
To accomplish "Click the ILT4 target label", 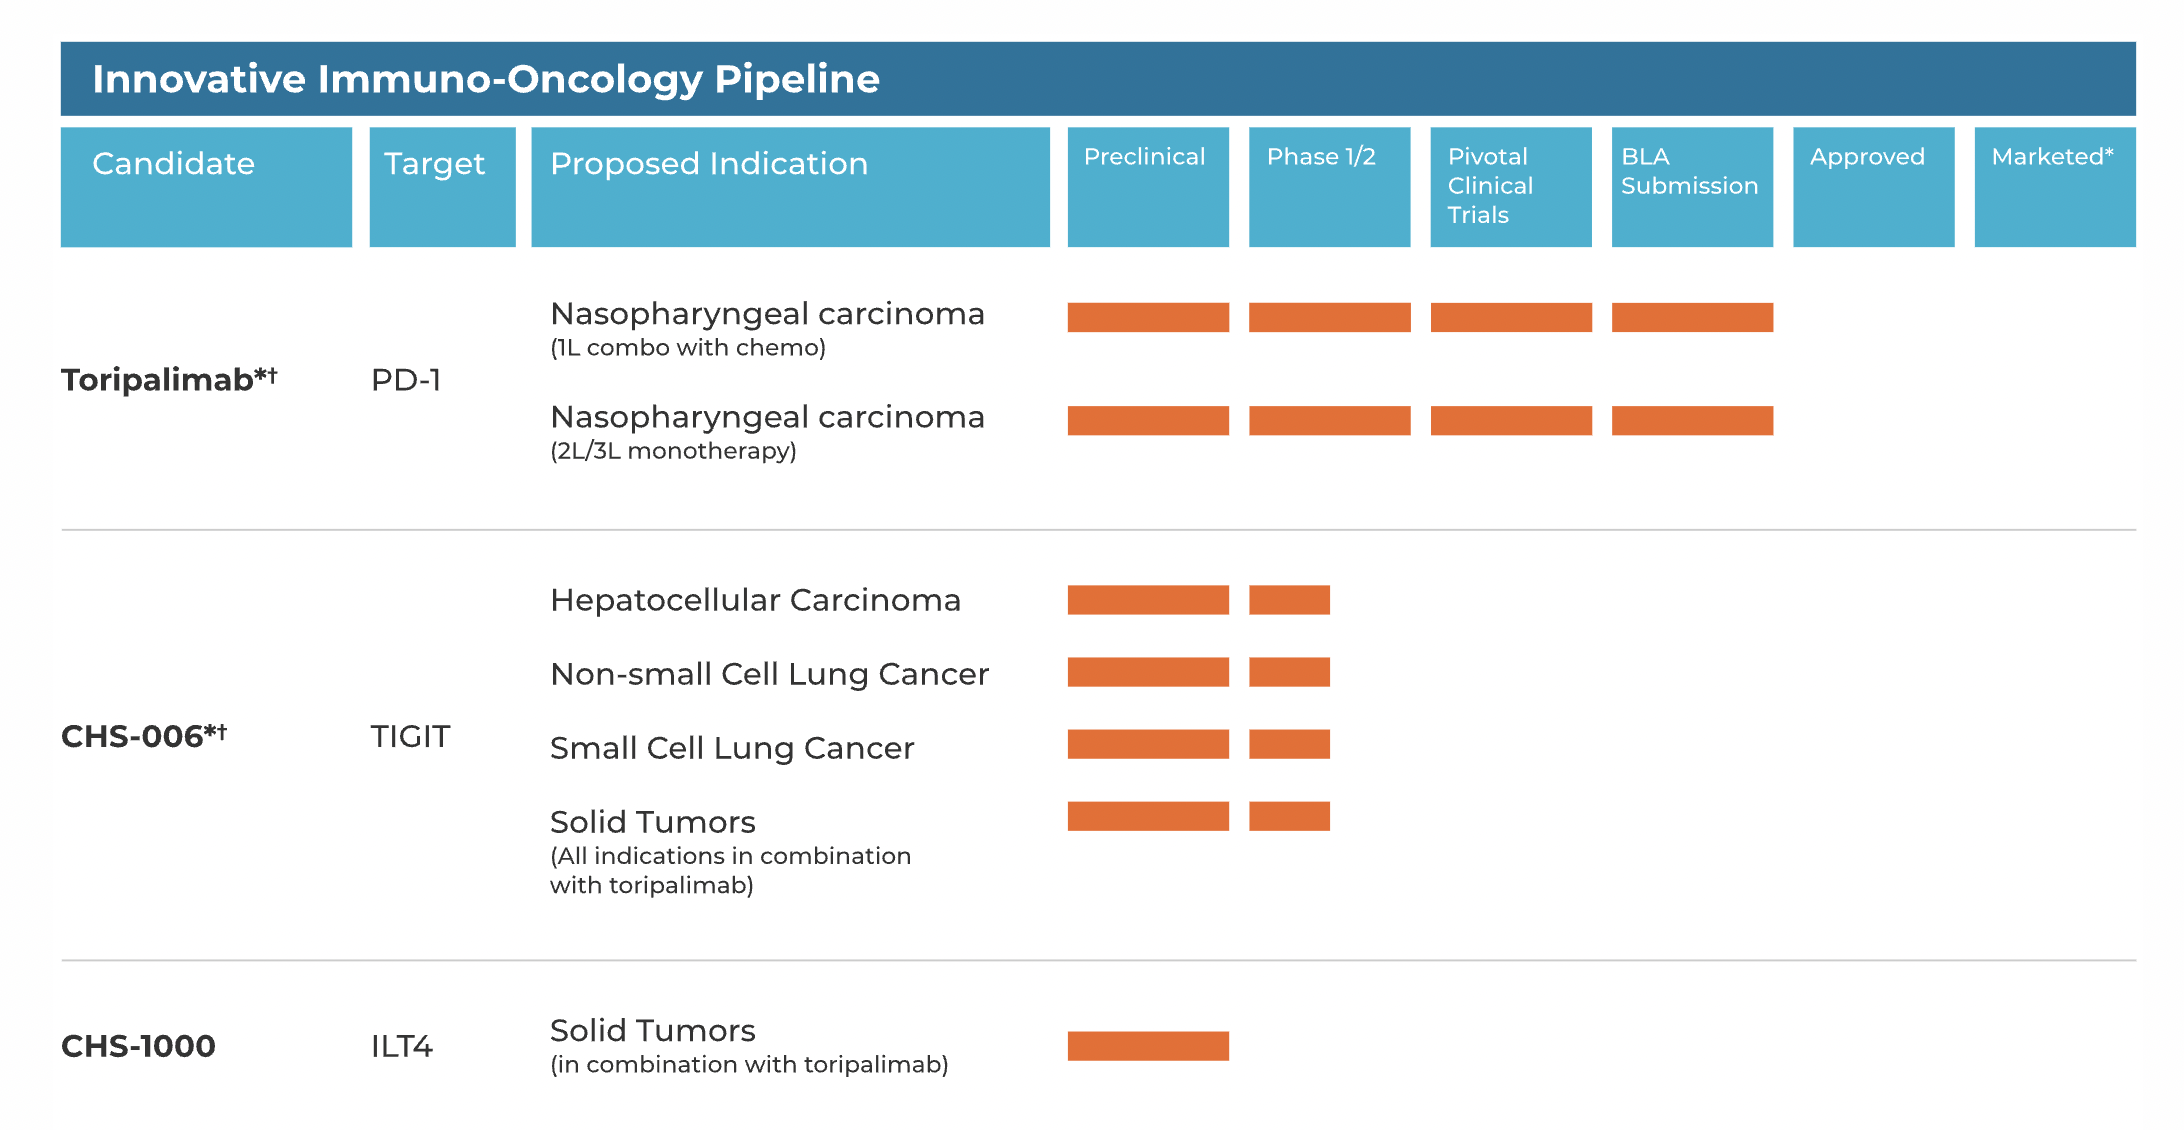I will [x=402, y=1047].
